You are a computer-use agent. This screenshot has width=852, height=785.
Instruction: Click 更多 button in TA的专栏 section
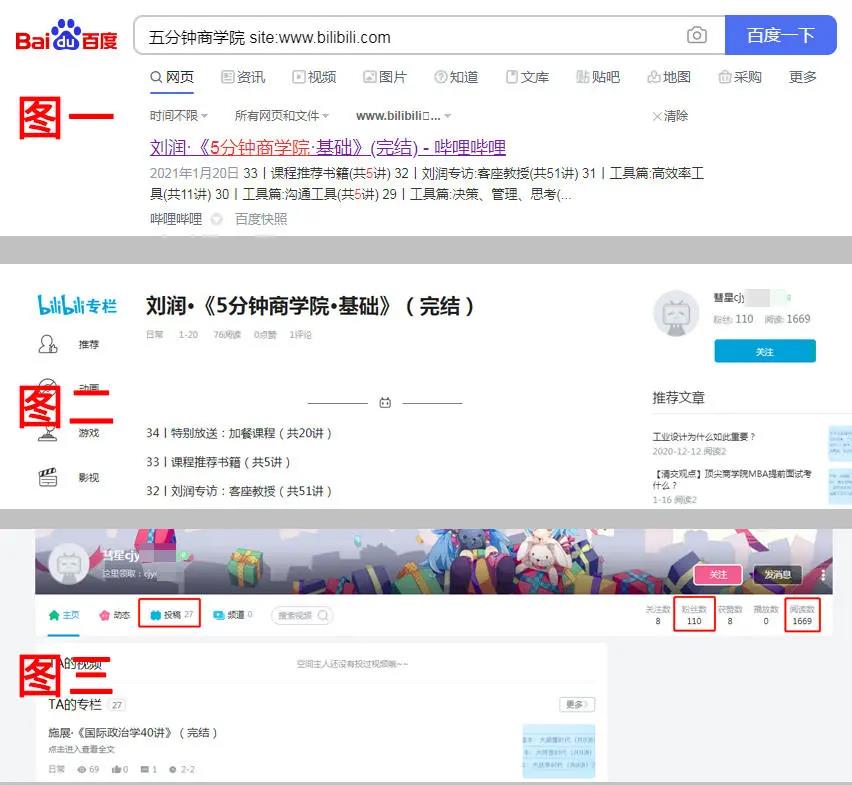577,705
